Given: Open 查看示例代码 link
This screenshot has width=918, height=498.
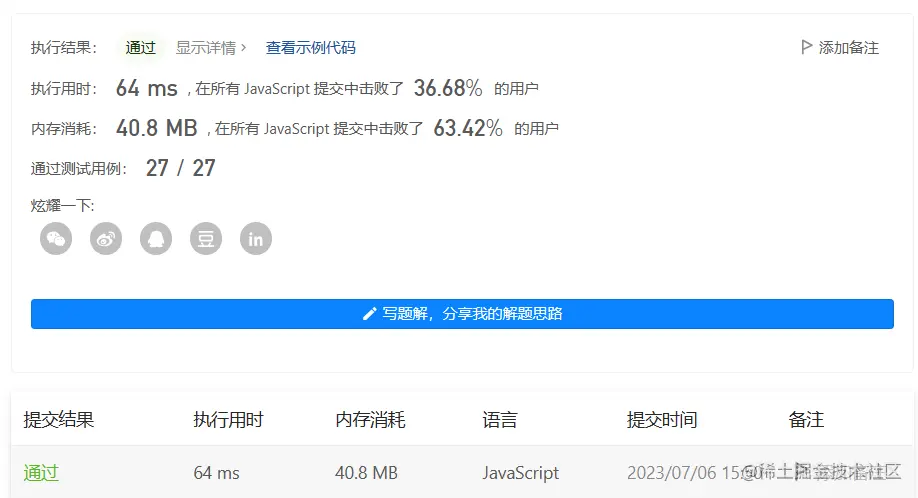Looking at the screenshot, I should point(310,48).
